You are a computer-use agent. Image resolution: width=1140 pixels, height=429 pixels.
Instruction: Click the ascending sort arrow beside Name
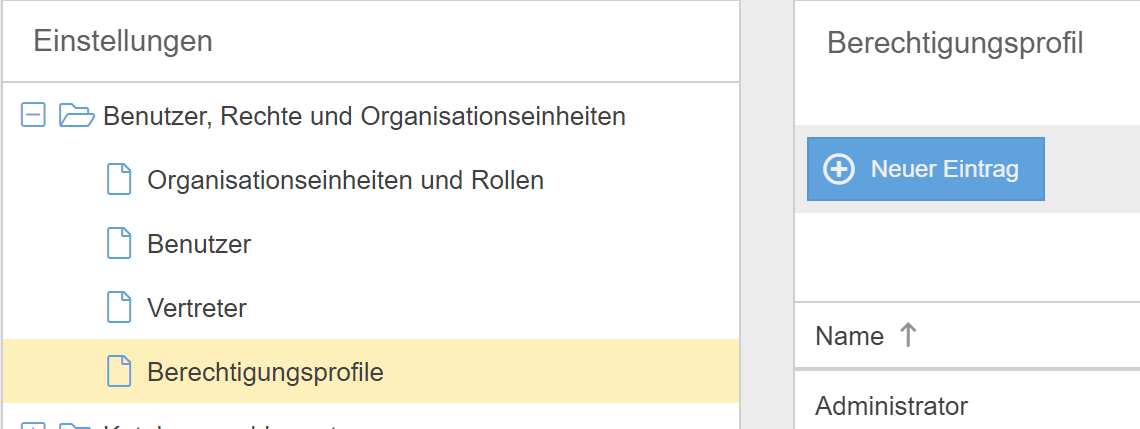(907, 335)
